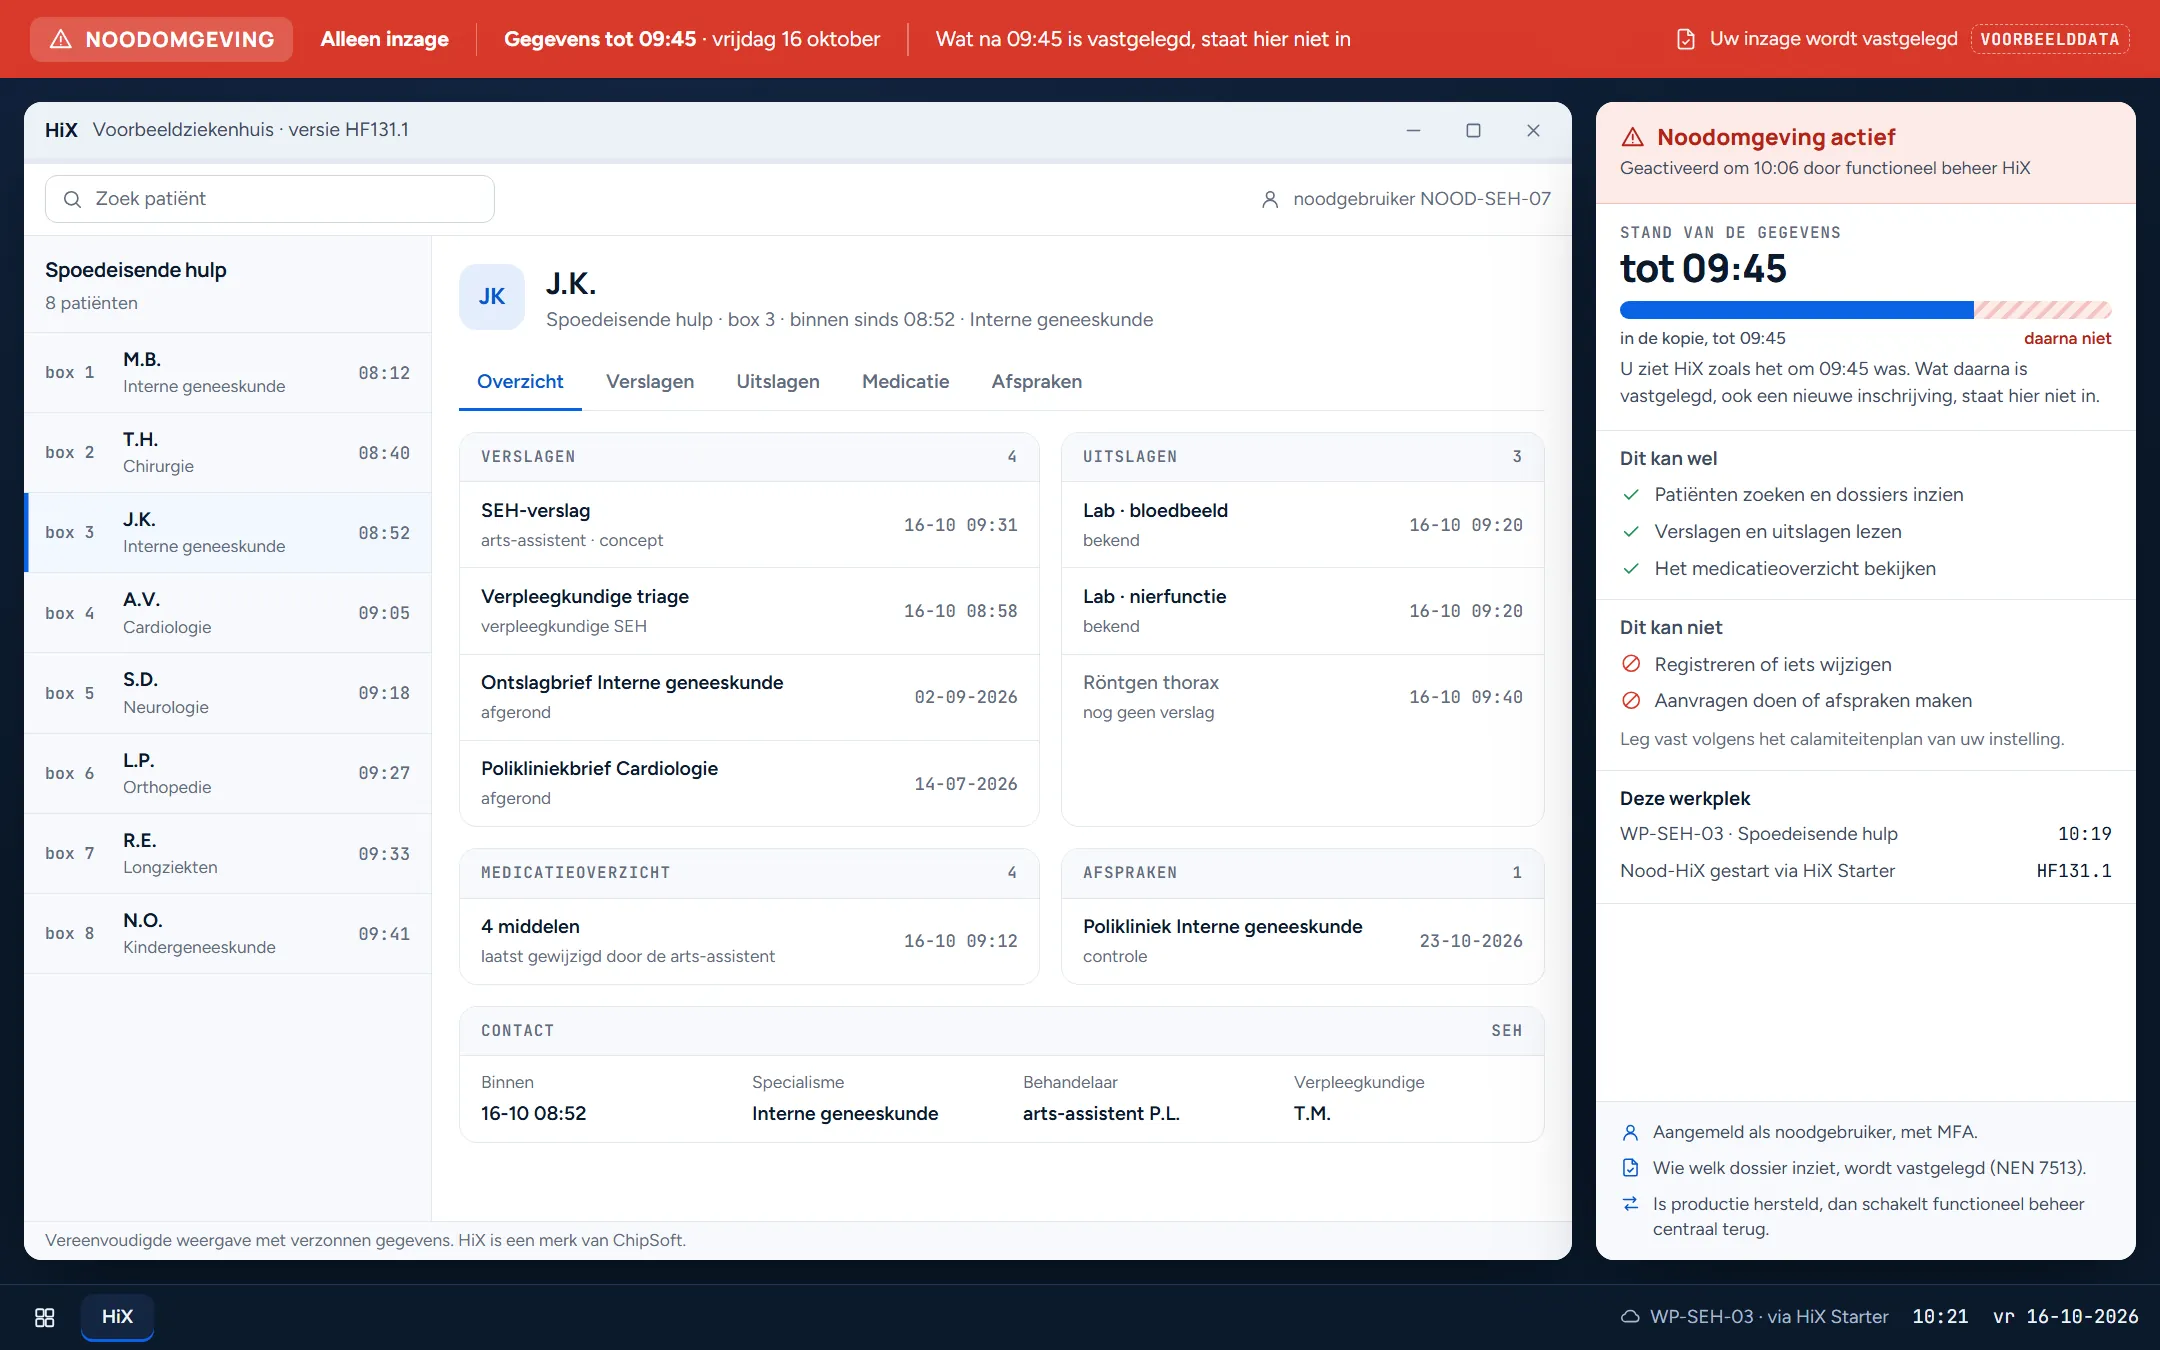This screenshot has width=2160, height=1350.
Task: Click the prohibited icon beside 'Aanvragen doen'
Action: click(x=1631, y=700)
